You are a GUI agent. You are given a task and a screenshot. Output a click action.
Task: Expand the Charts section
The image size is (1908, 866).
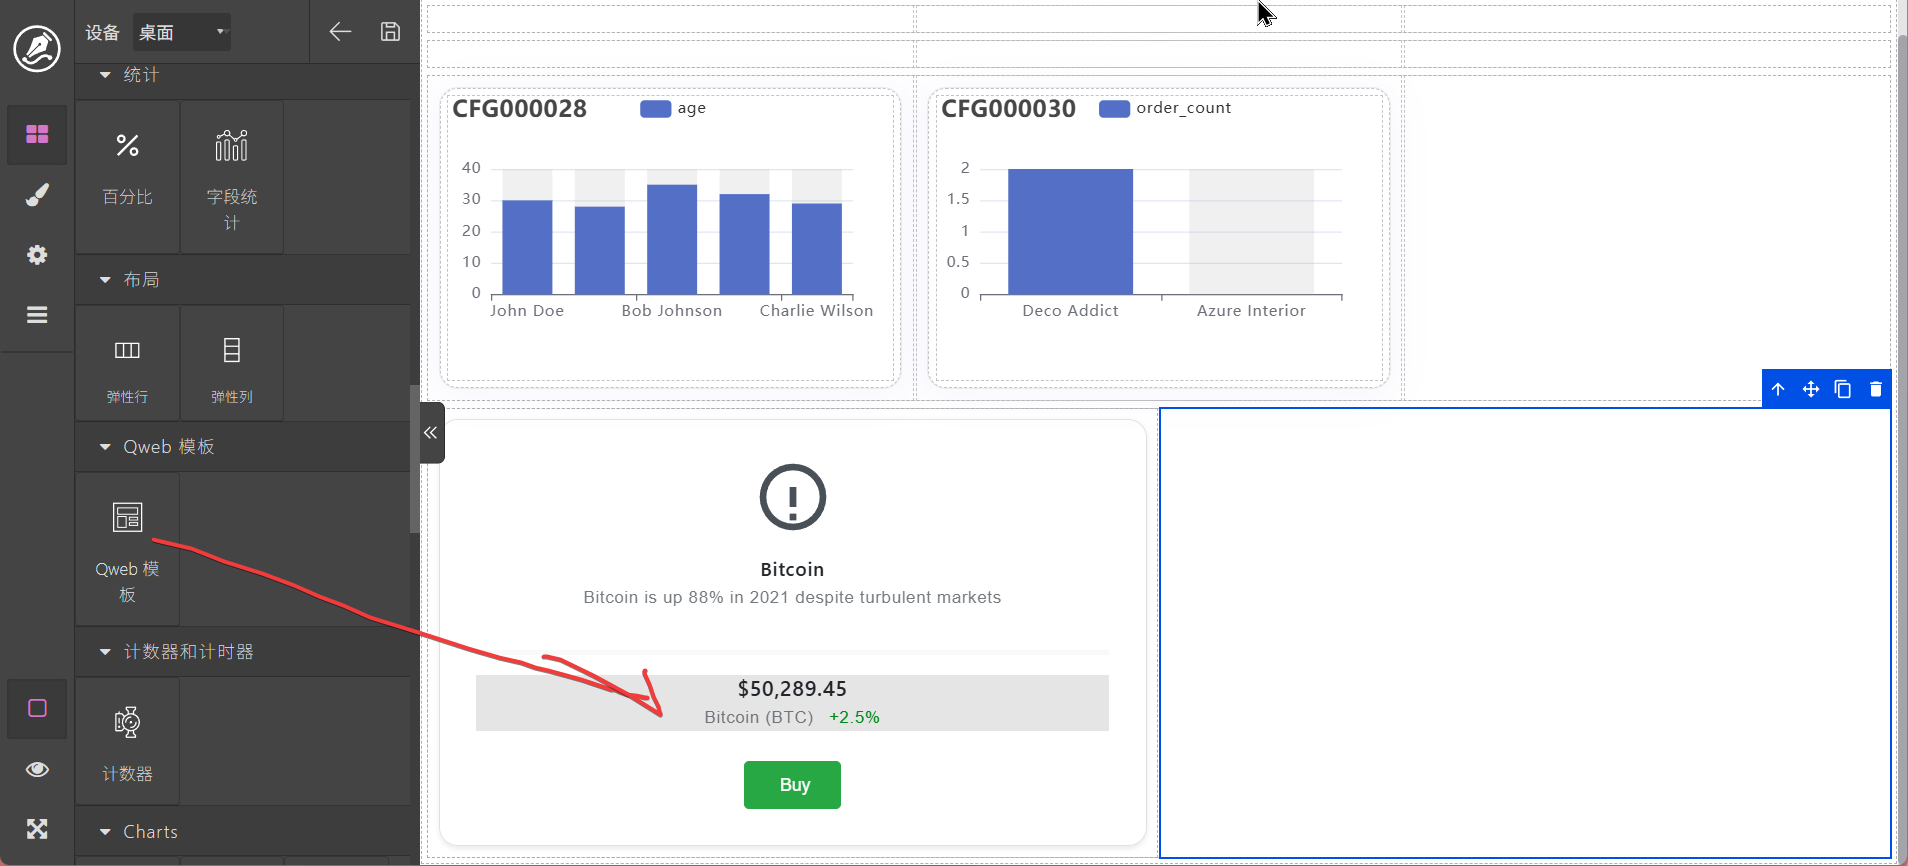(105, 832)
